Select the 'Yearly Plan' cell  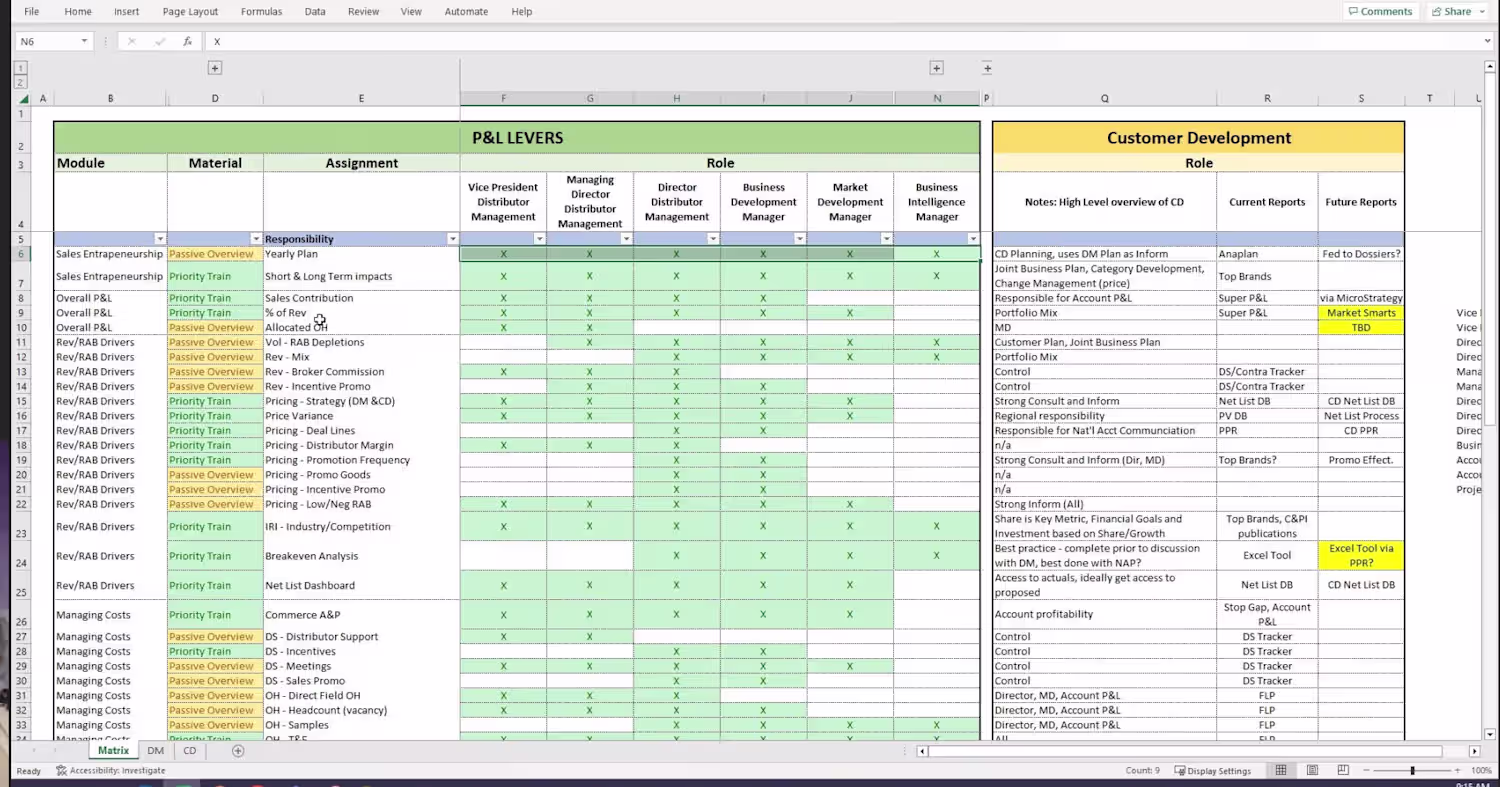click(x=361, y=254)
